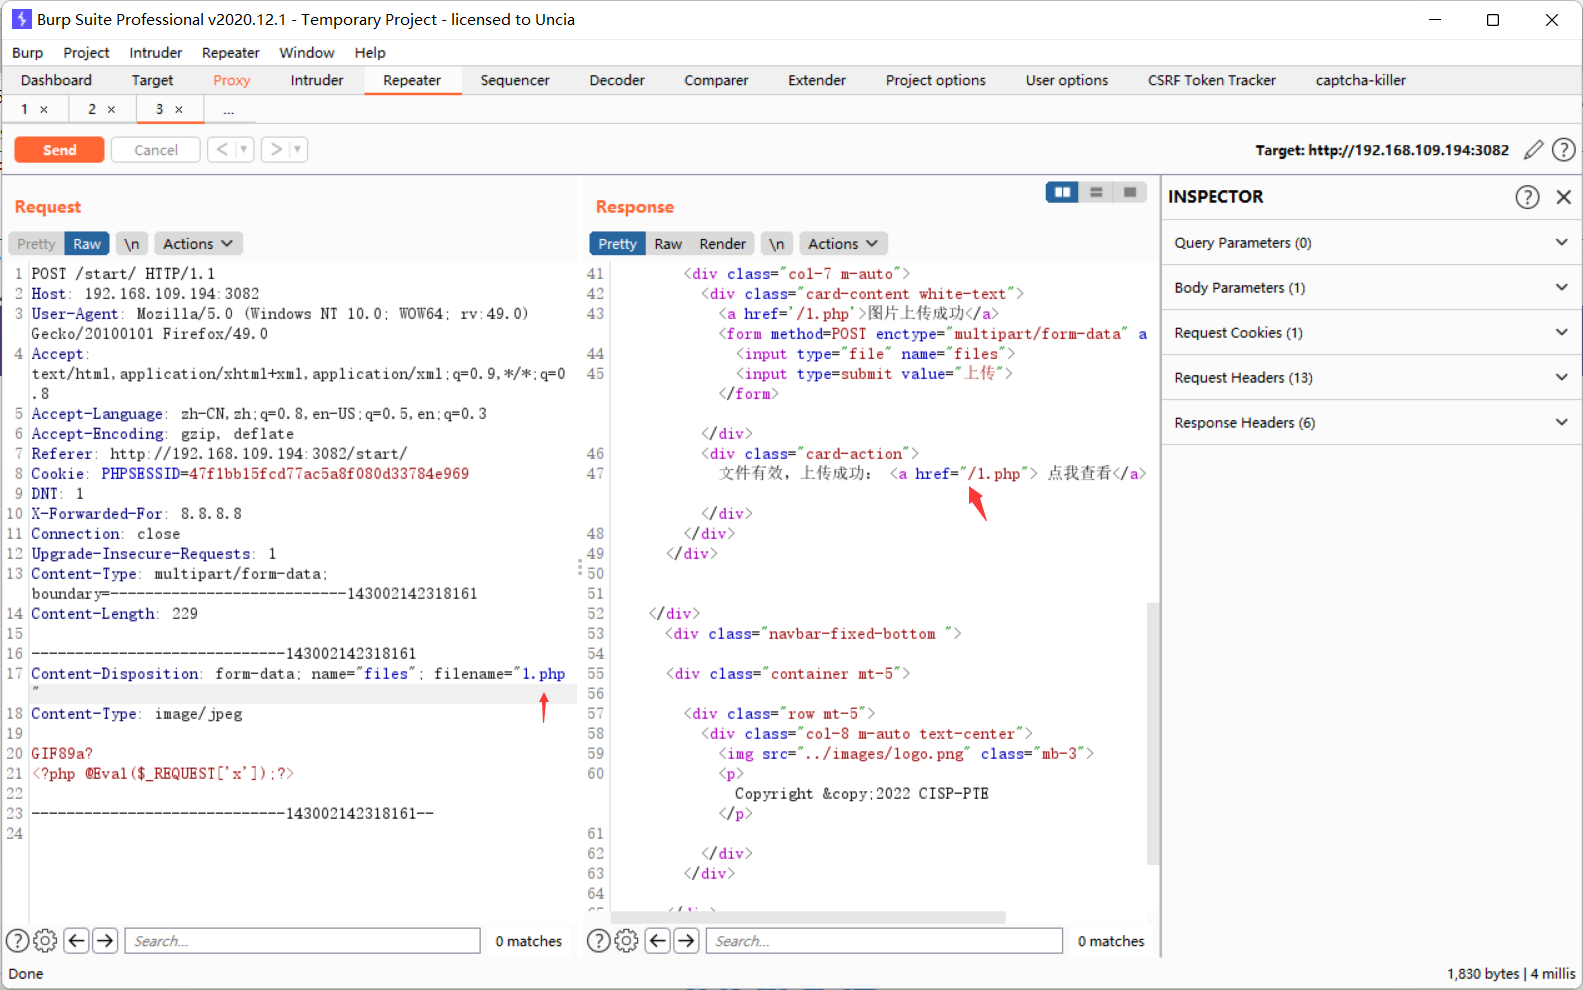Screen dimensions: 1583x990
Task: Open the Extender tab
Action: point(817,81)
